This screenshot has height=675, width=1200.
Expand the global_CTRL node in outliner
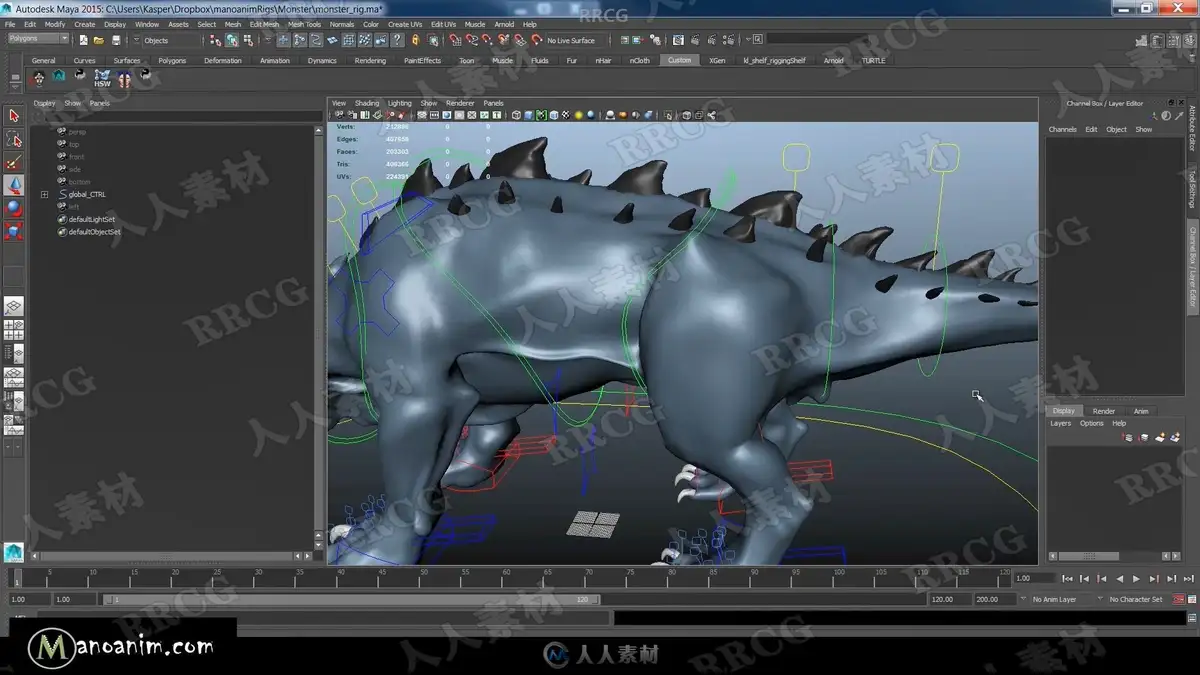44,194
